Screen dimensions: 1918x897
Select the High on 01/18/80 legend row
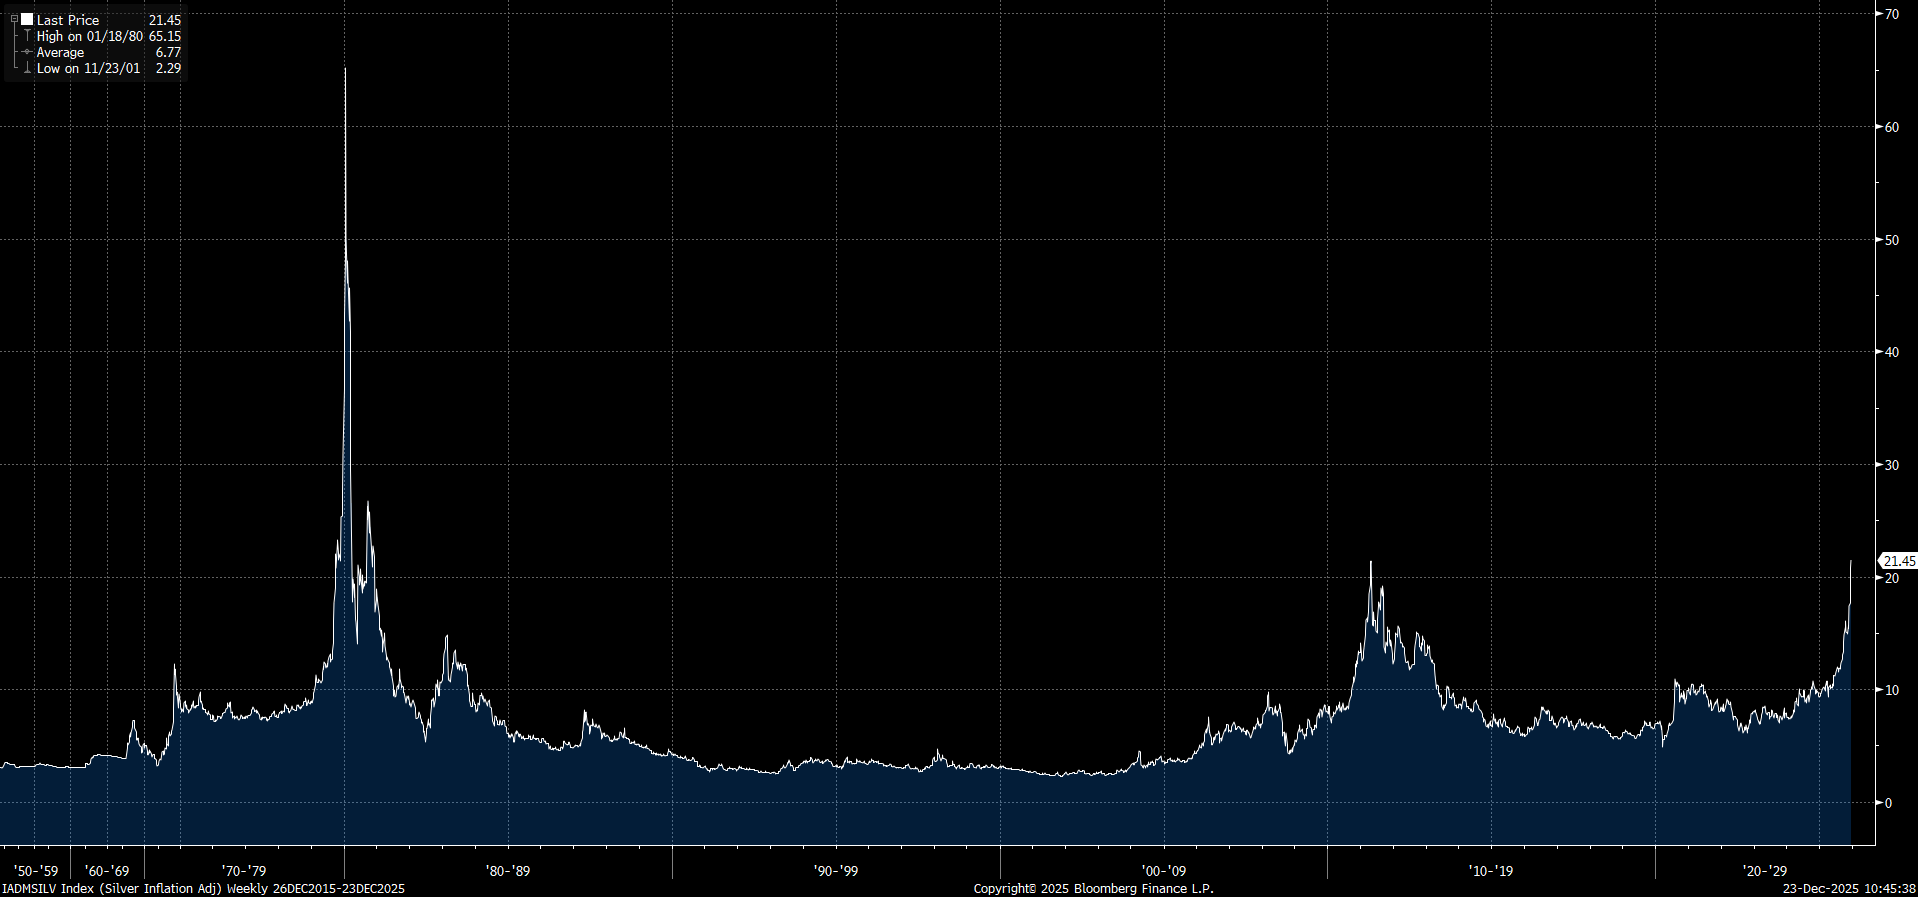[90, 36]
